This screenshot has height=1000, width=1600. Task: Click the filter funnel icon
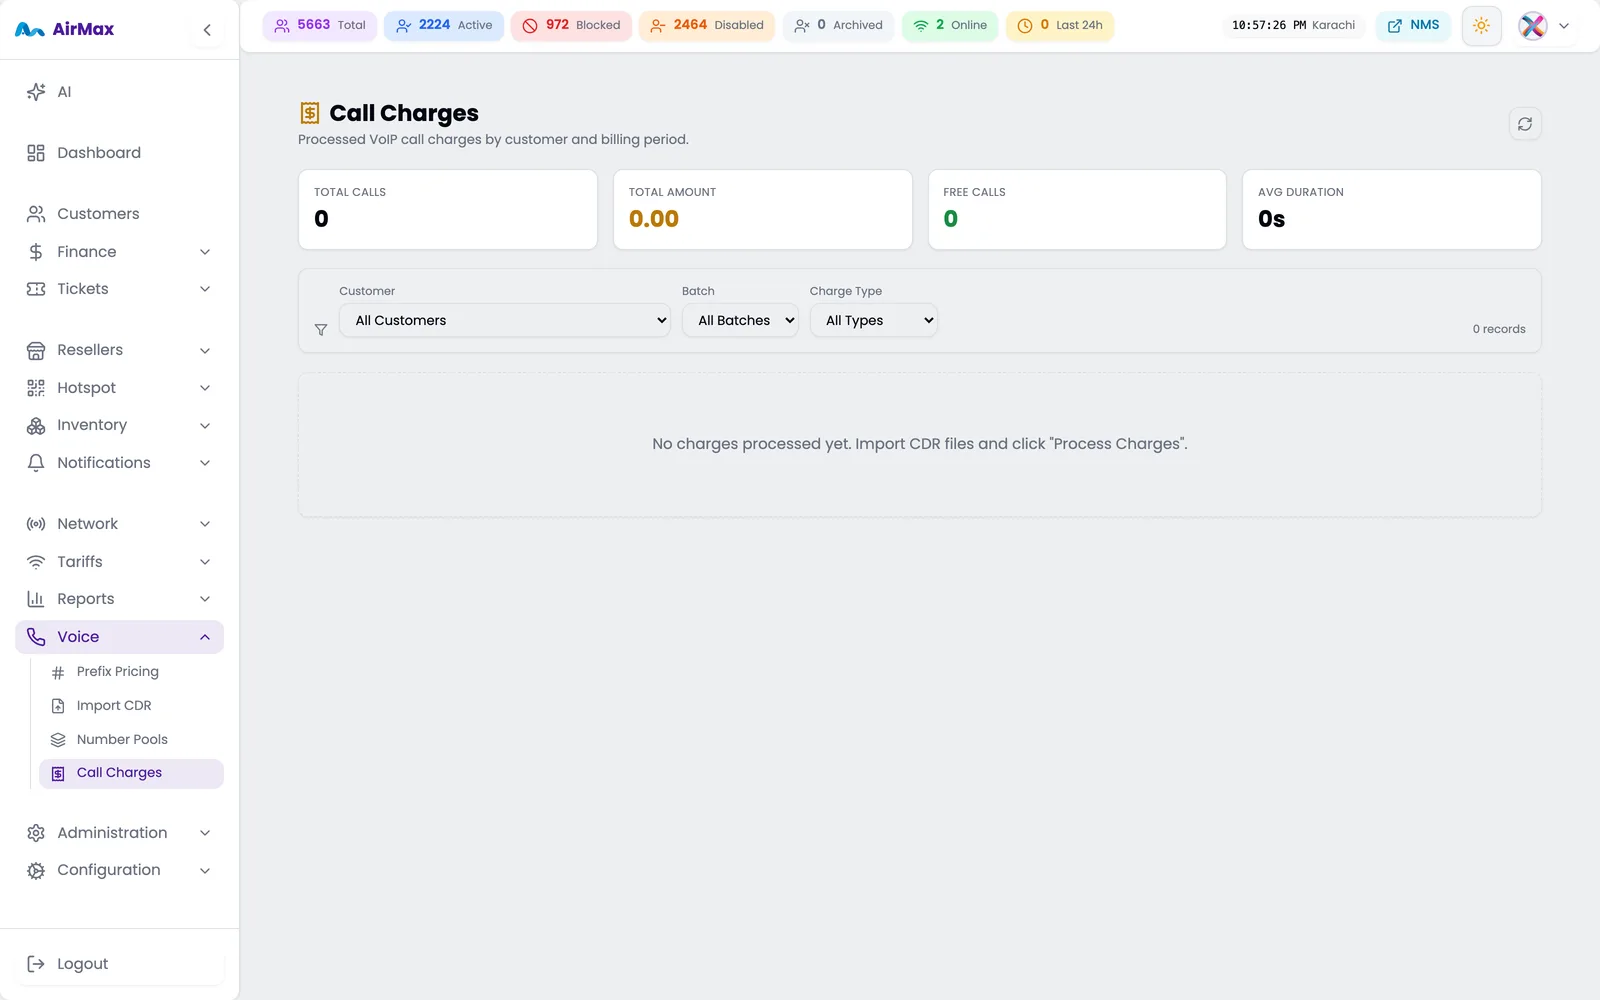(321, 329)
